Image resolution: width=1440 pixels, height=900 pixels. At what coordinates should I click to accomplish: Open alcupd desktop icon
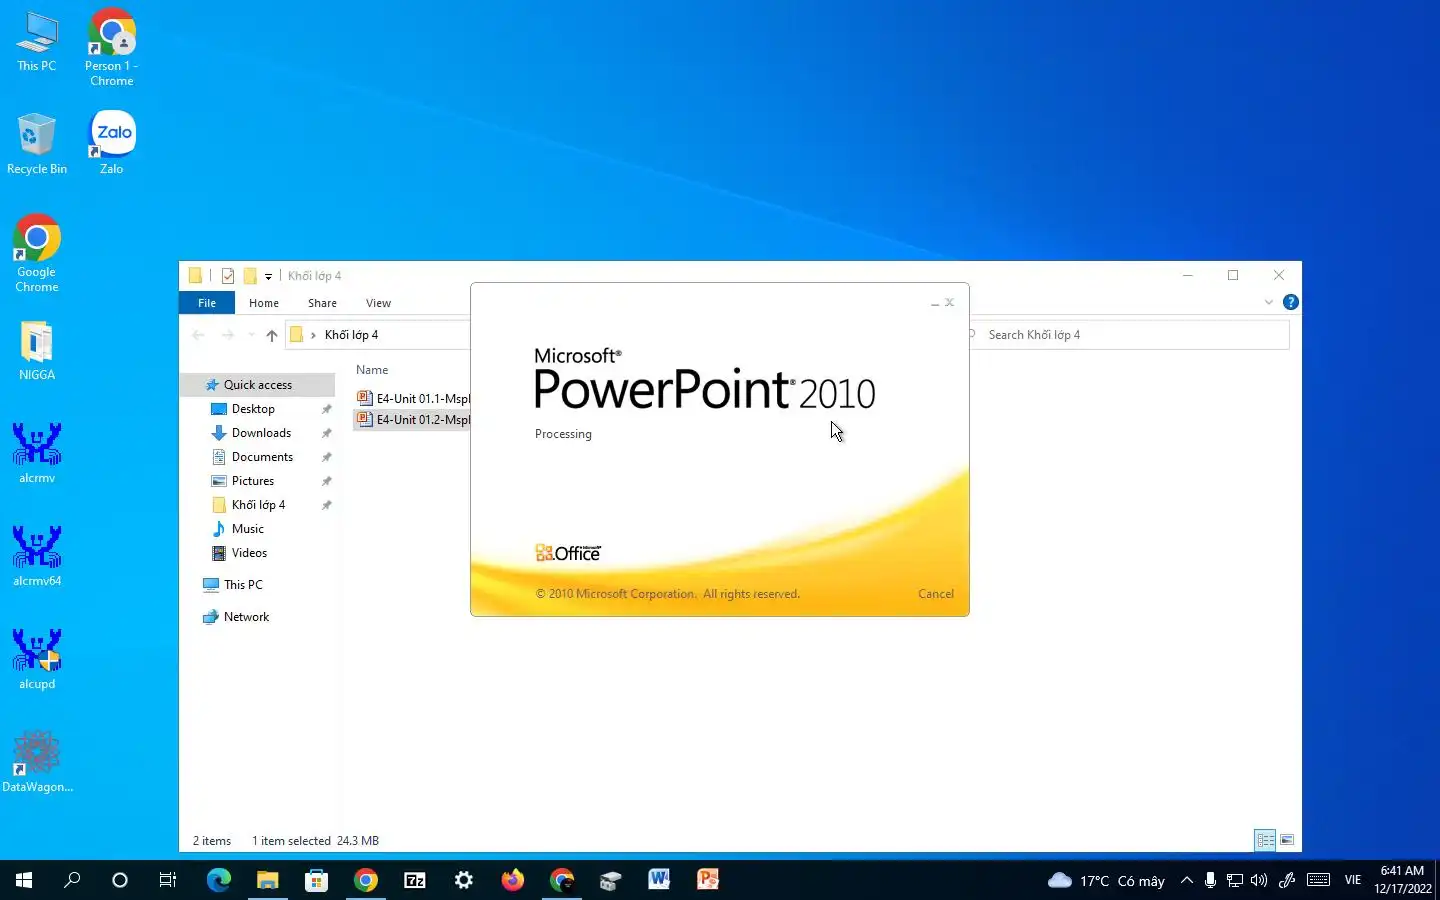click(37, 660)
